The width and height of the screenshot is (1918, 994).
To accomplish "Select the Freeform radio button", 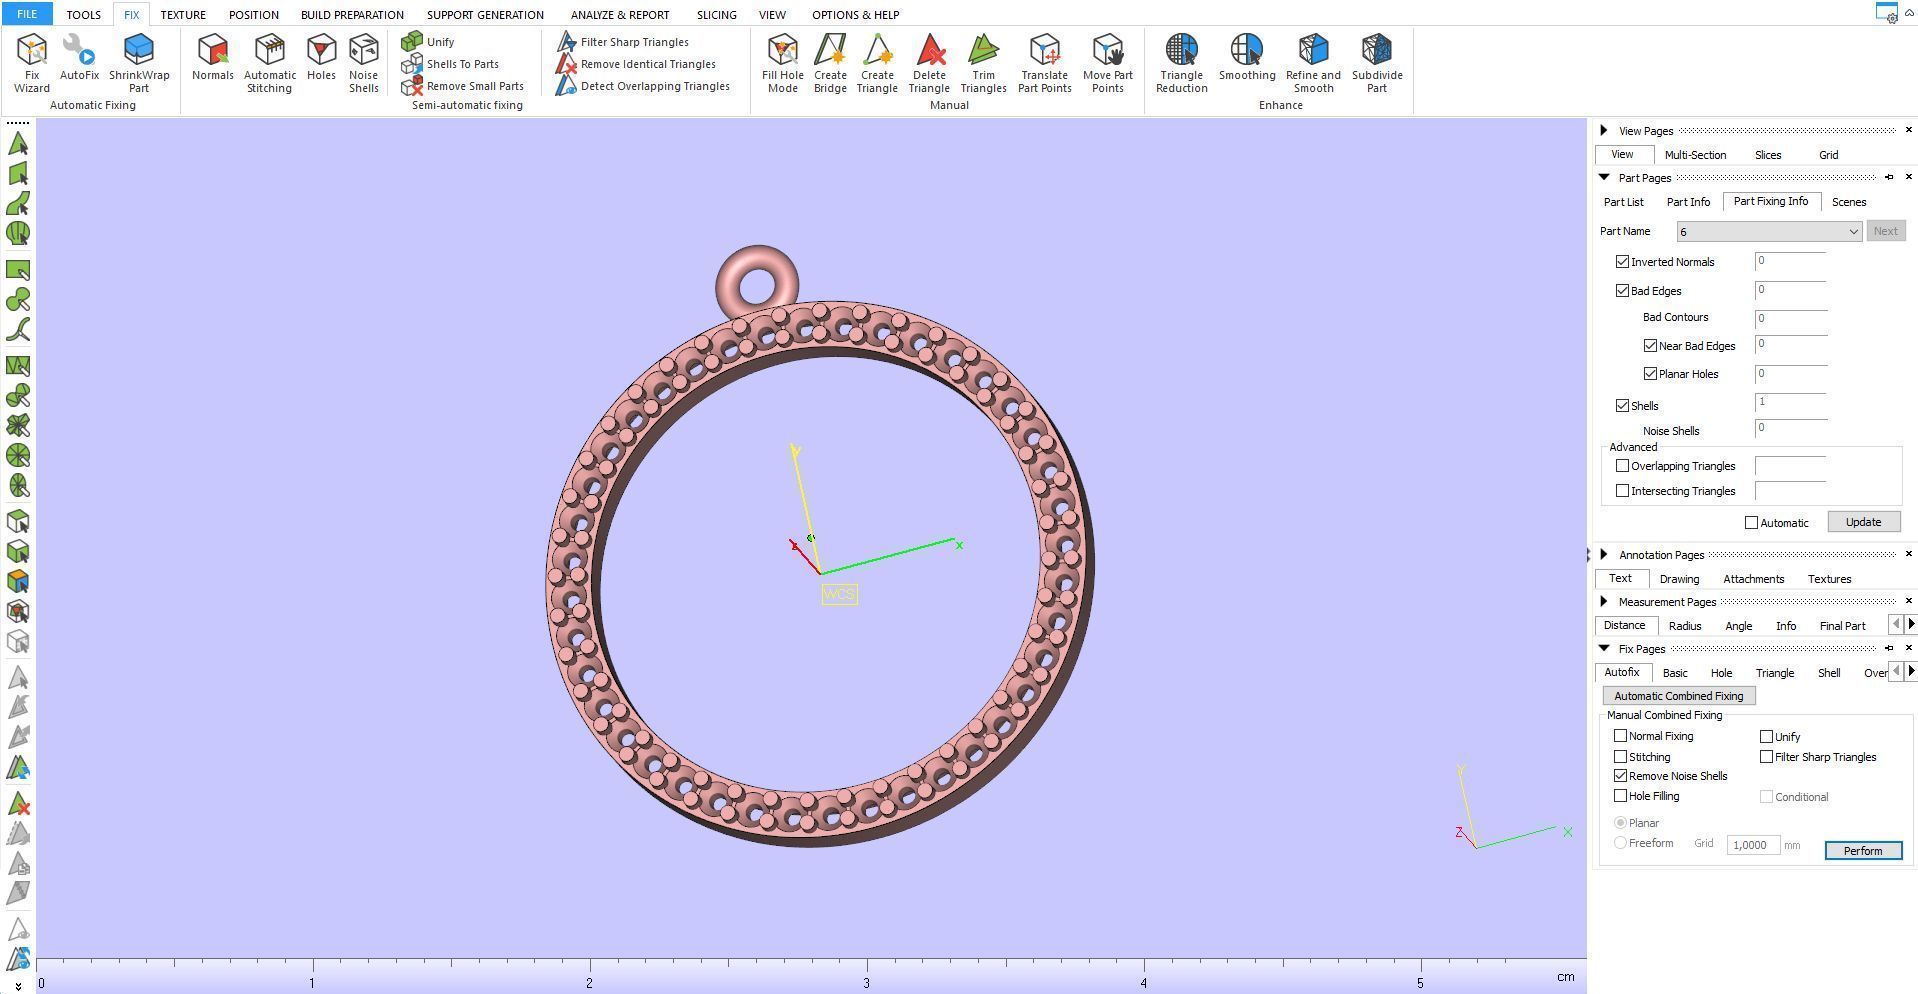I will [x=1621, y=843].
